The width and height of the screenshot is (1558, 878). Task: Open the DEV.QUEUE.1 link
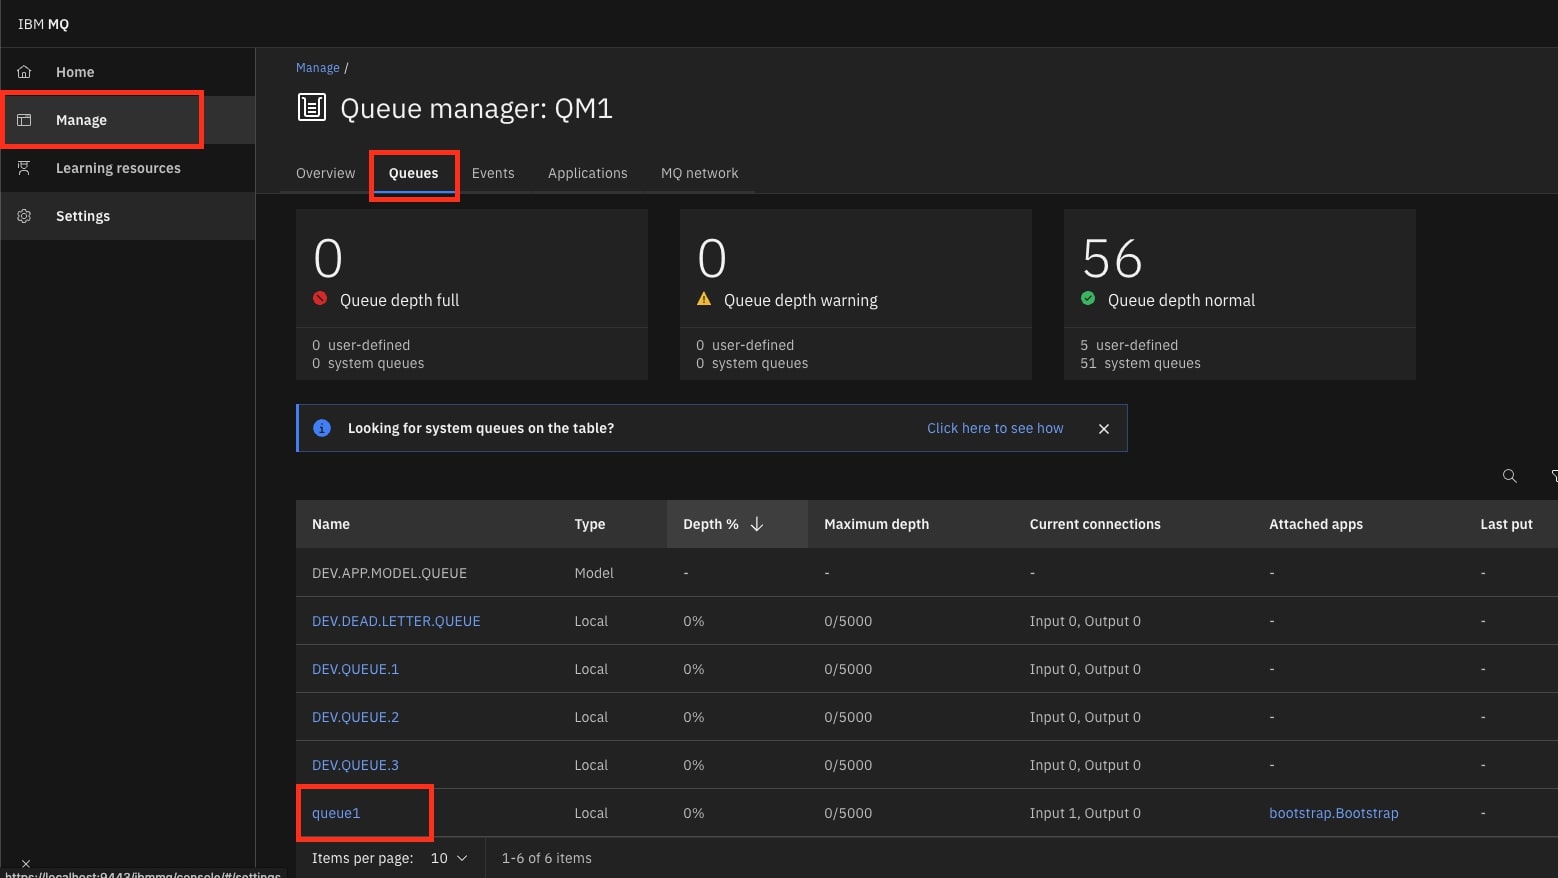pos(355,669)
